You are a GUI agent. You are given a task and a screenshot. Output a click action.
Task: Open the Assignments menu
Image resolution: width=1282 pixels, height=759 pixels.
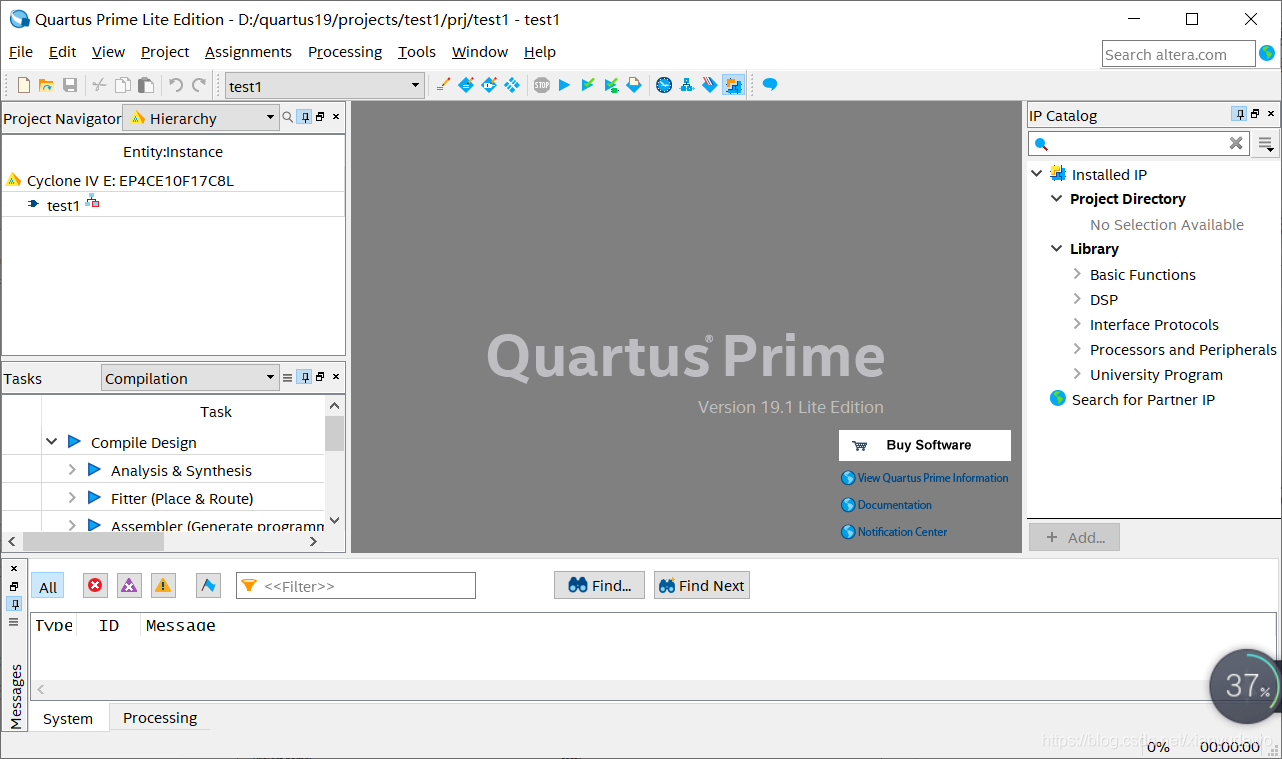tap(248, 52)
